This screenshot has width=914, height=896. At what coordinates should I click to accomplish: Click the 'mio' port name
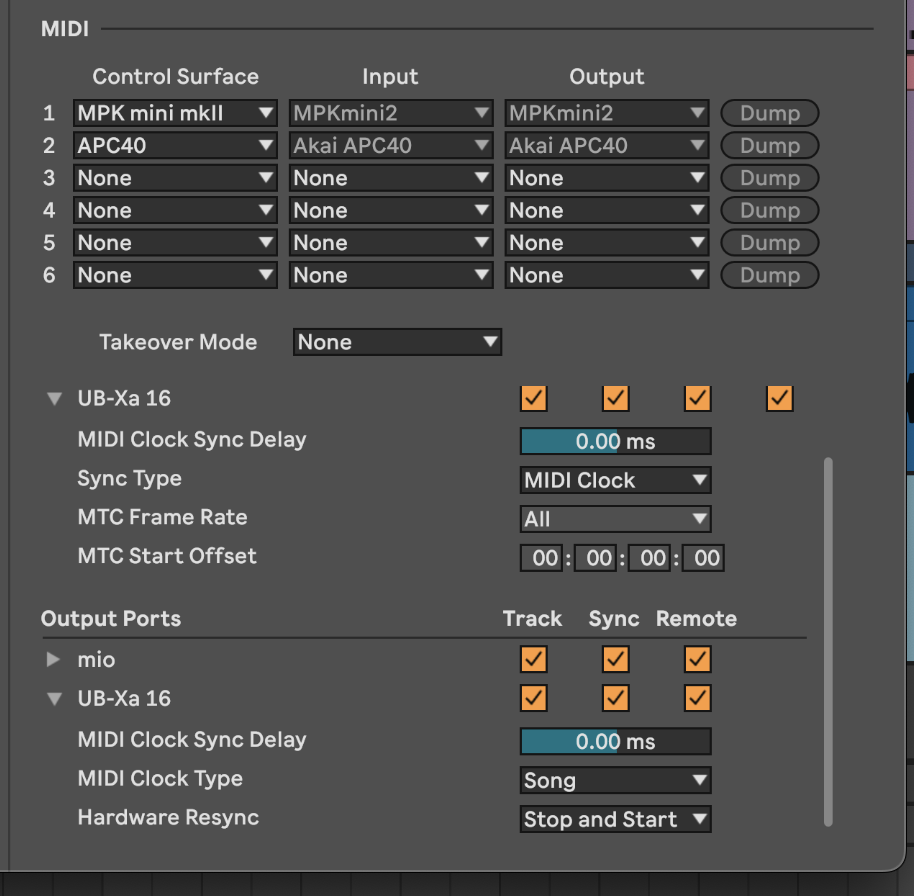(96, 660)
